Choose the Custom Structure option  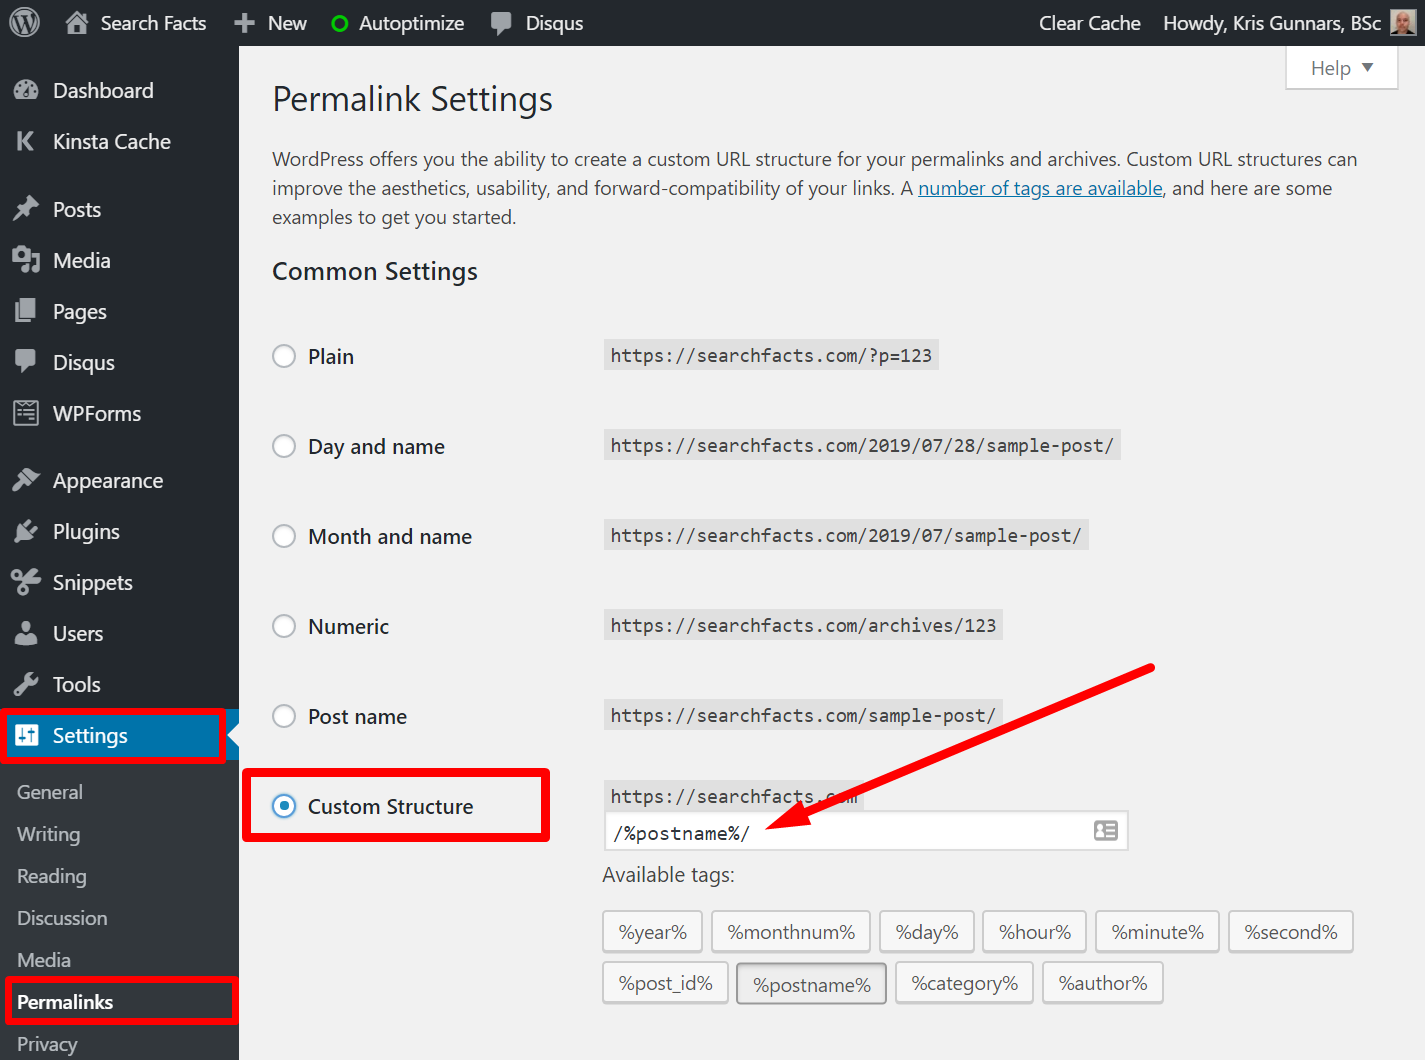286,806
